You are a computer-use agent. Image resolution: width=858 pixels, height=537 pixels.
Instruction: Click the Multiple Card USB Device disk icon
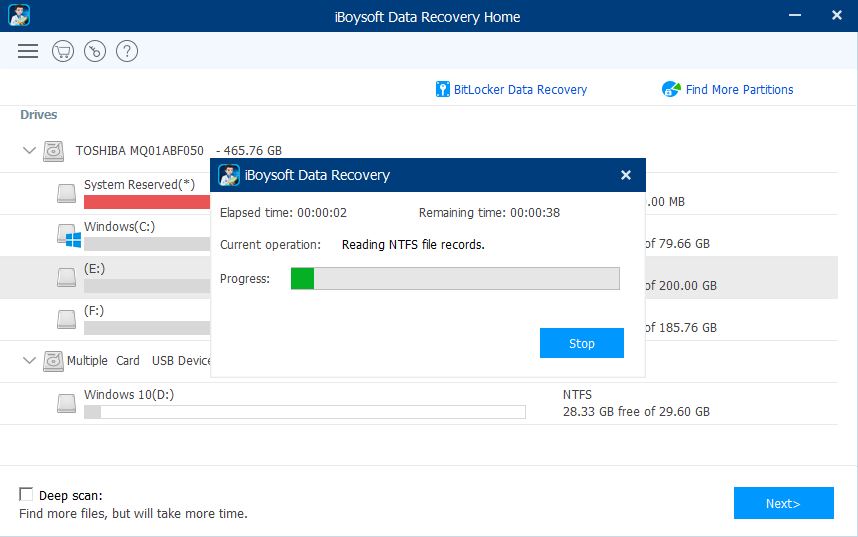(x=54, y=361)
